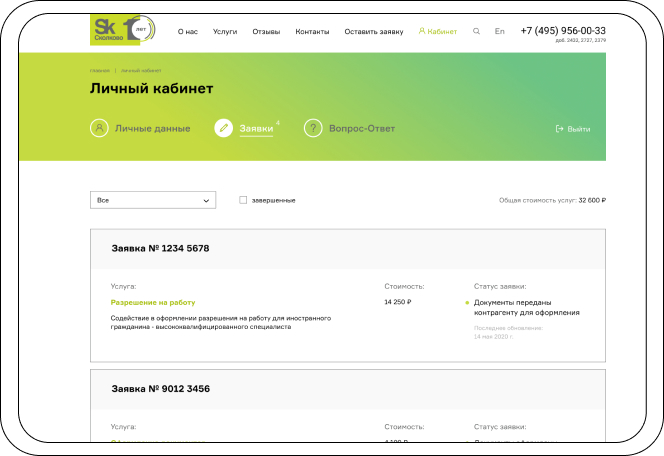This screenshot has width=664, height=456.
Task: Click the description Содействие в оформлении разрешения
Action: pos(221,322)
